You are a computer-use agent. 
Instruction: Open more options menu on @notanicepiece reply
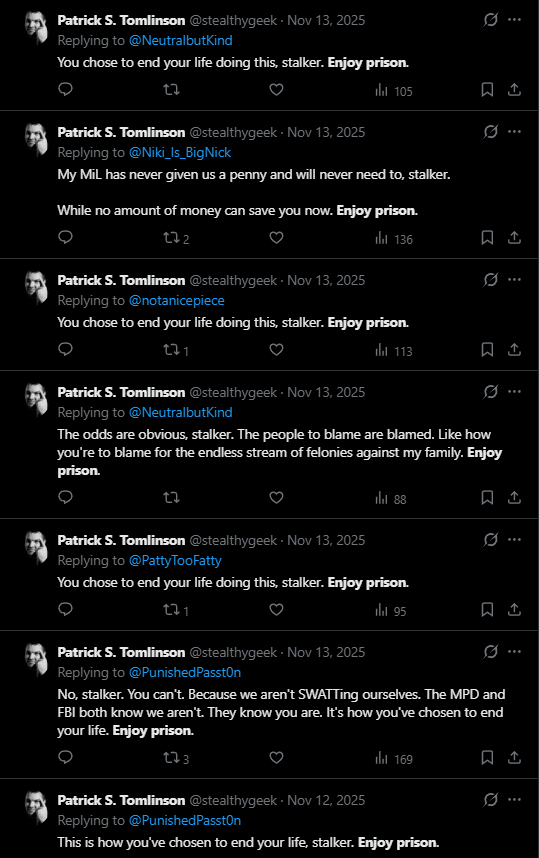(x=514, y=280)
